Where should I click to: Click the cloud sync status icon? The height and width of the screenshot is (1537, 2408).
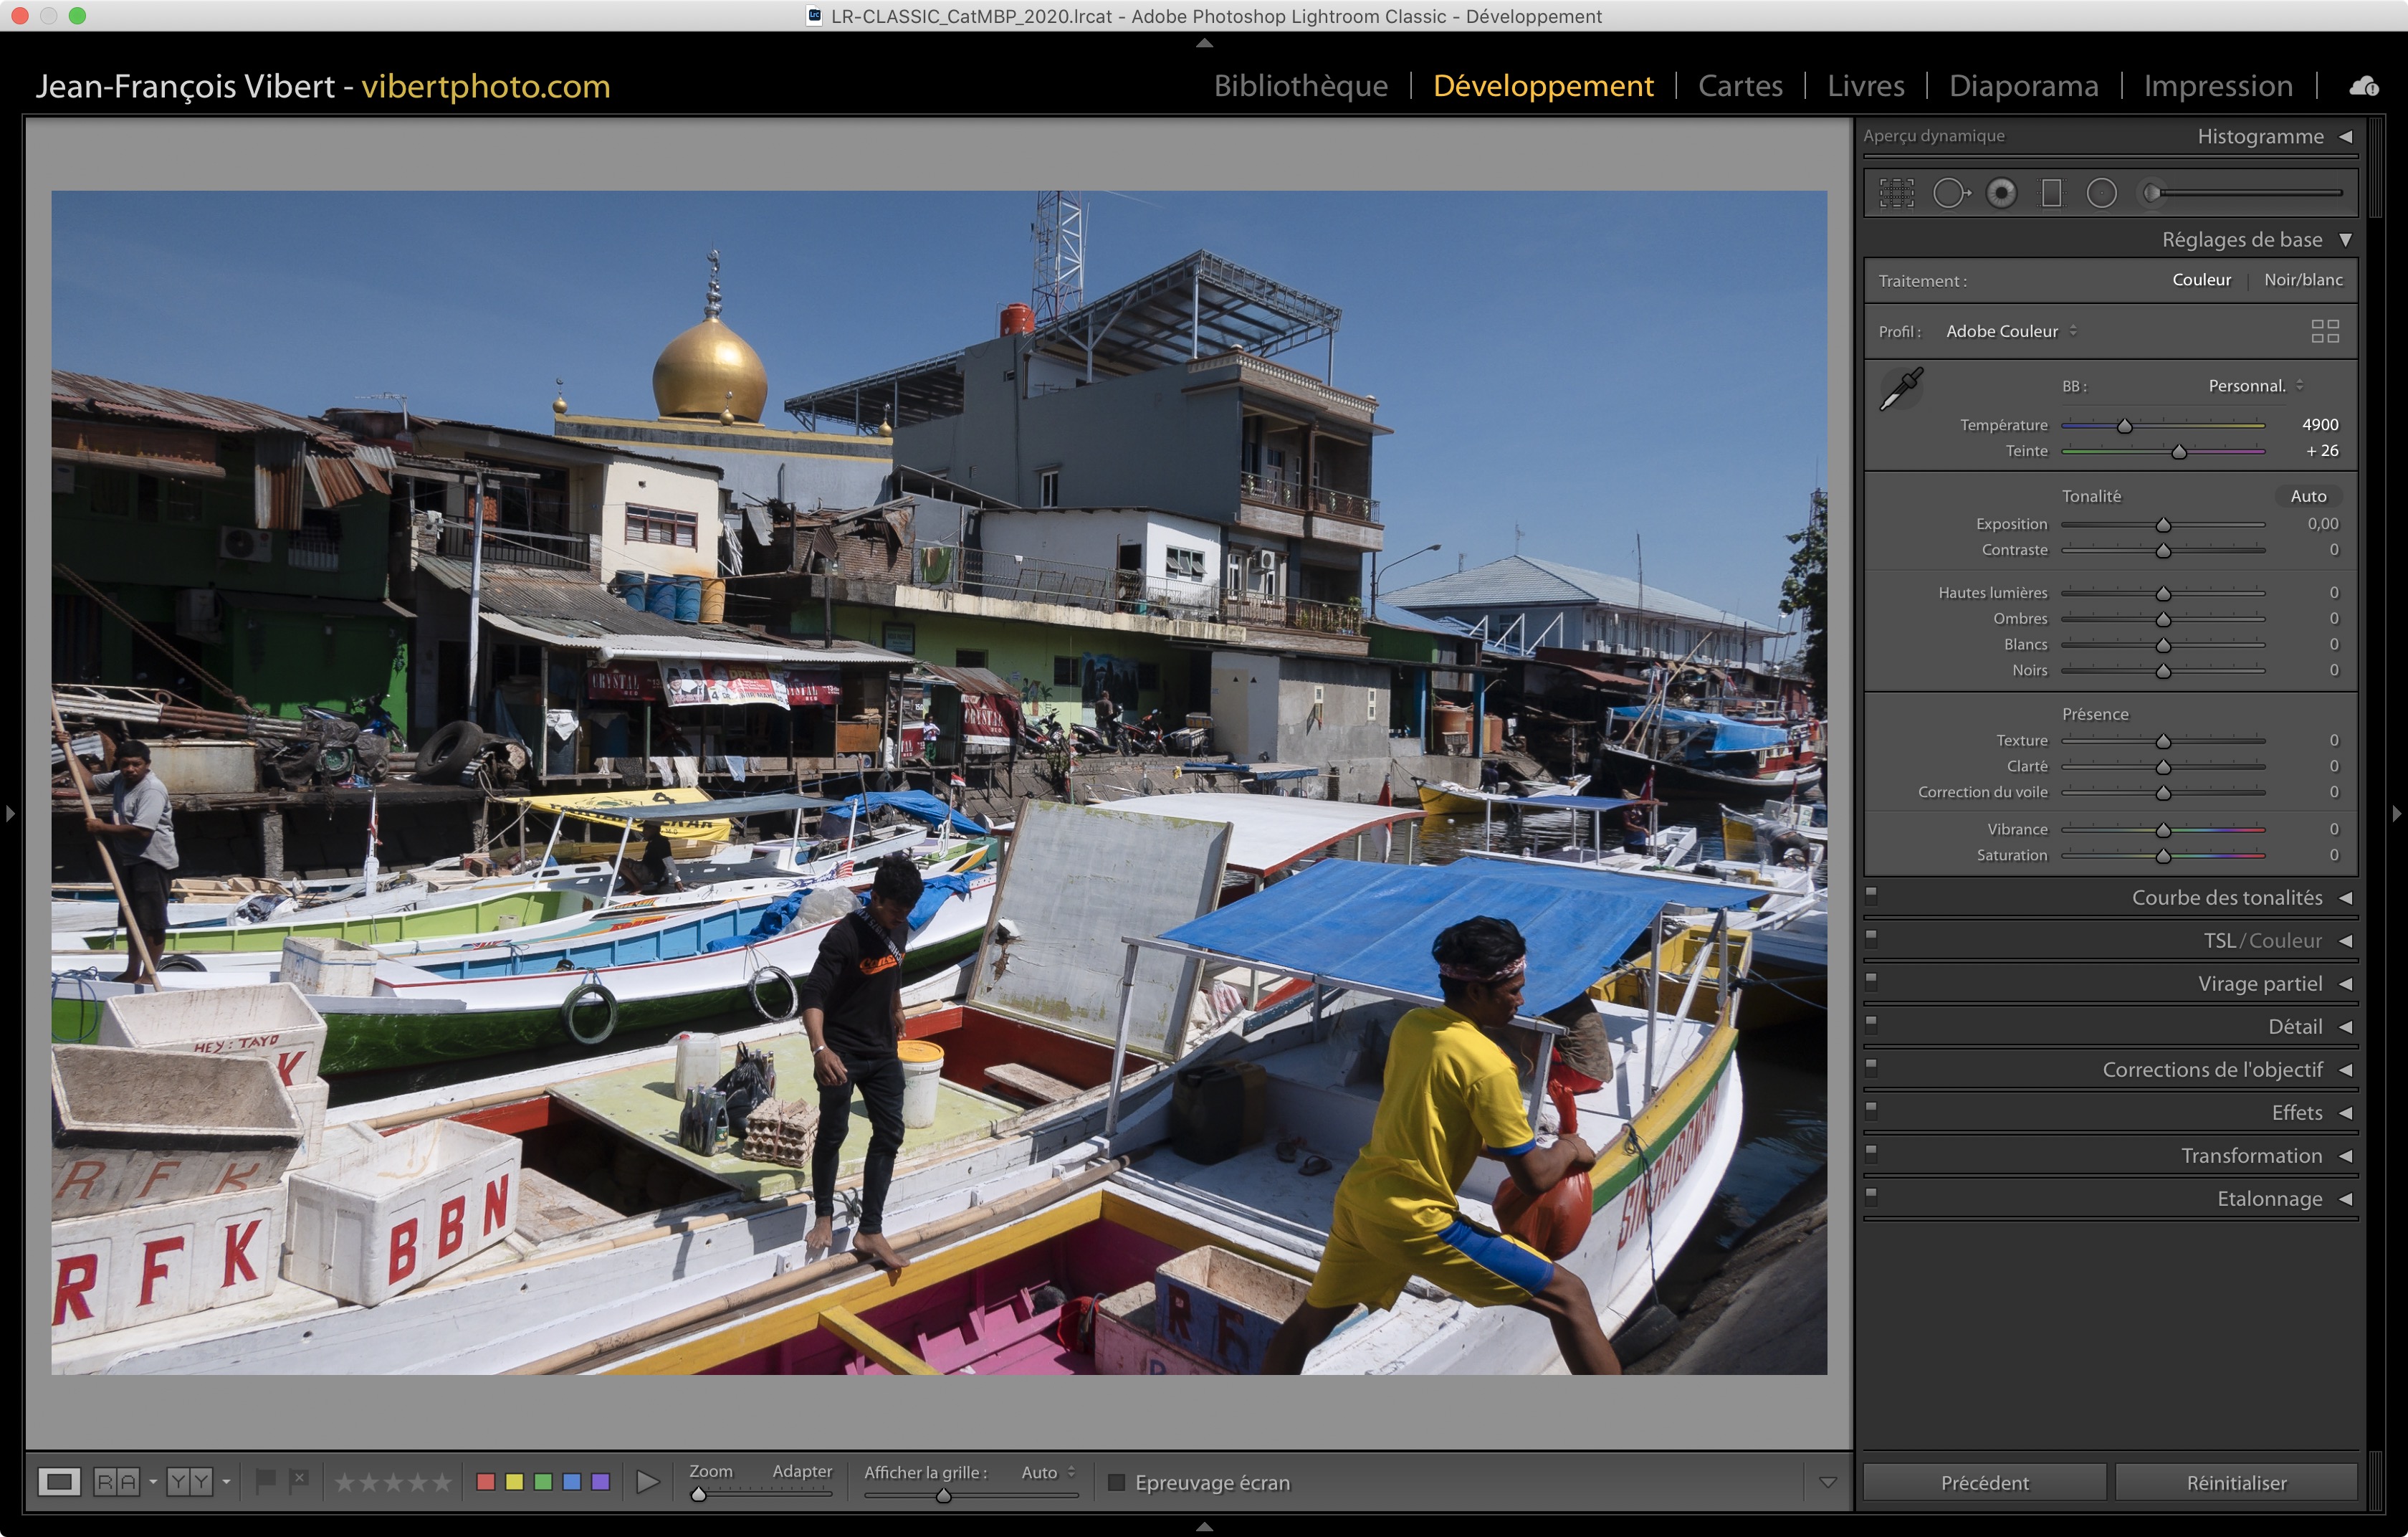point(2364,86)
